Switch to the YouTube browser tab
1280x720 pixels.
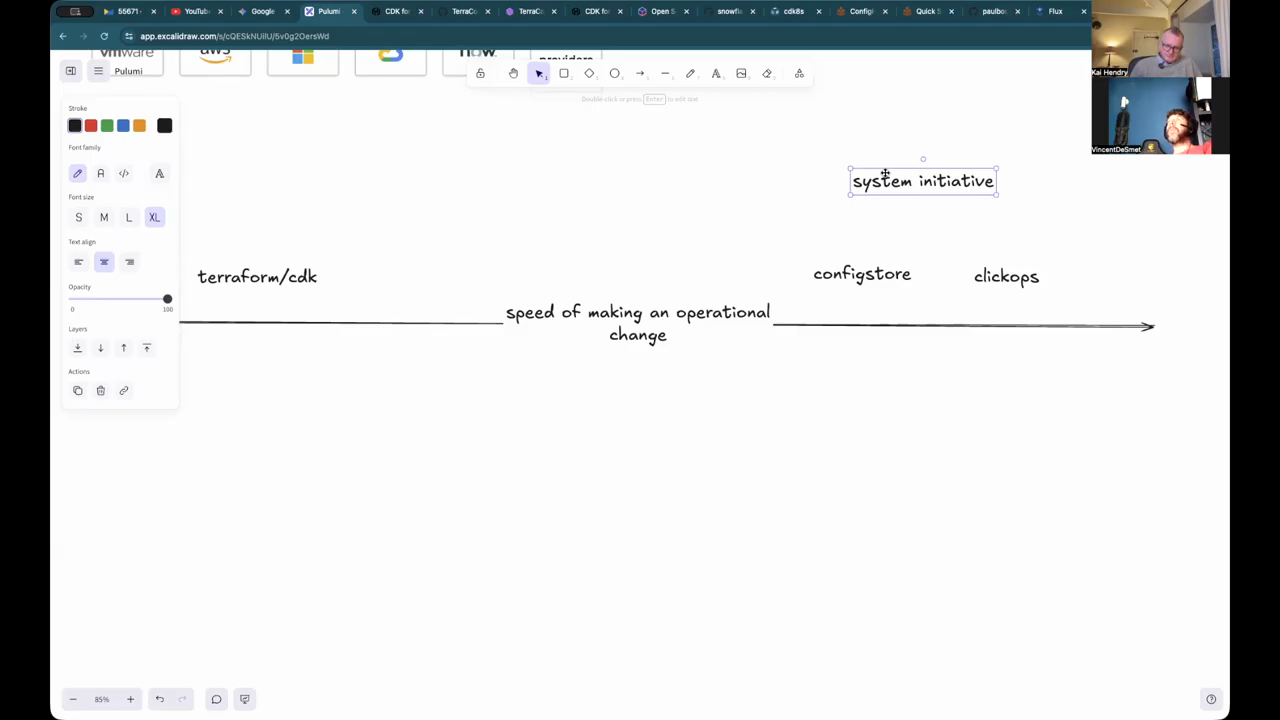tap(193, 11)
